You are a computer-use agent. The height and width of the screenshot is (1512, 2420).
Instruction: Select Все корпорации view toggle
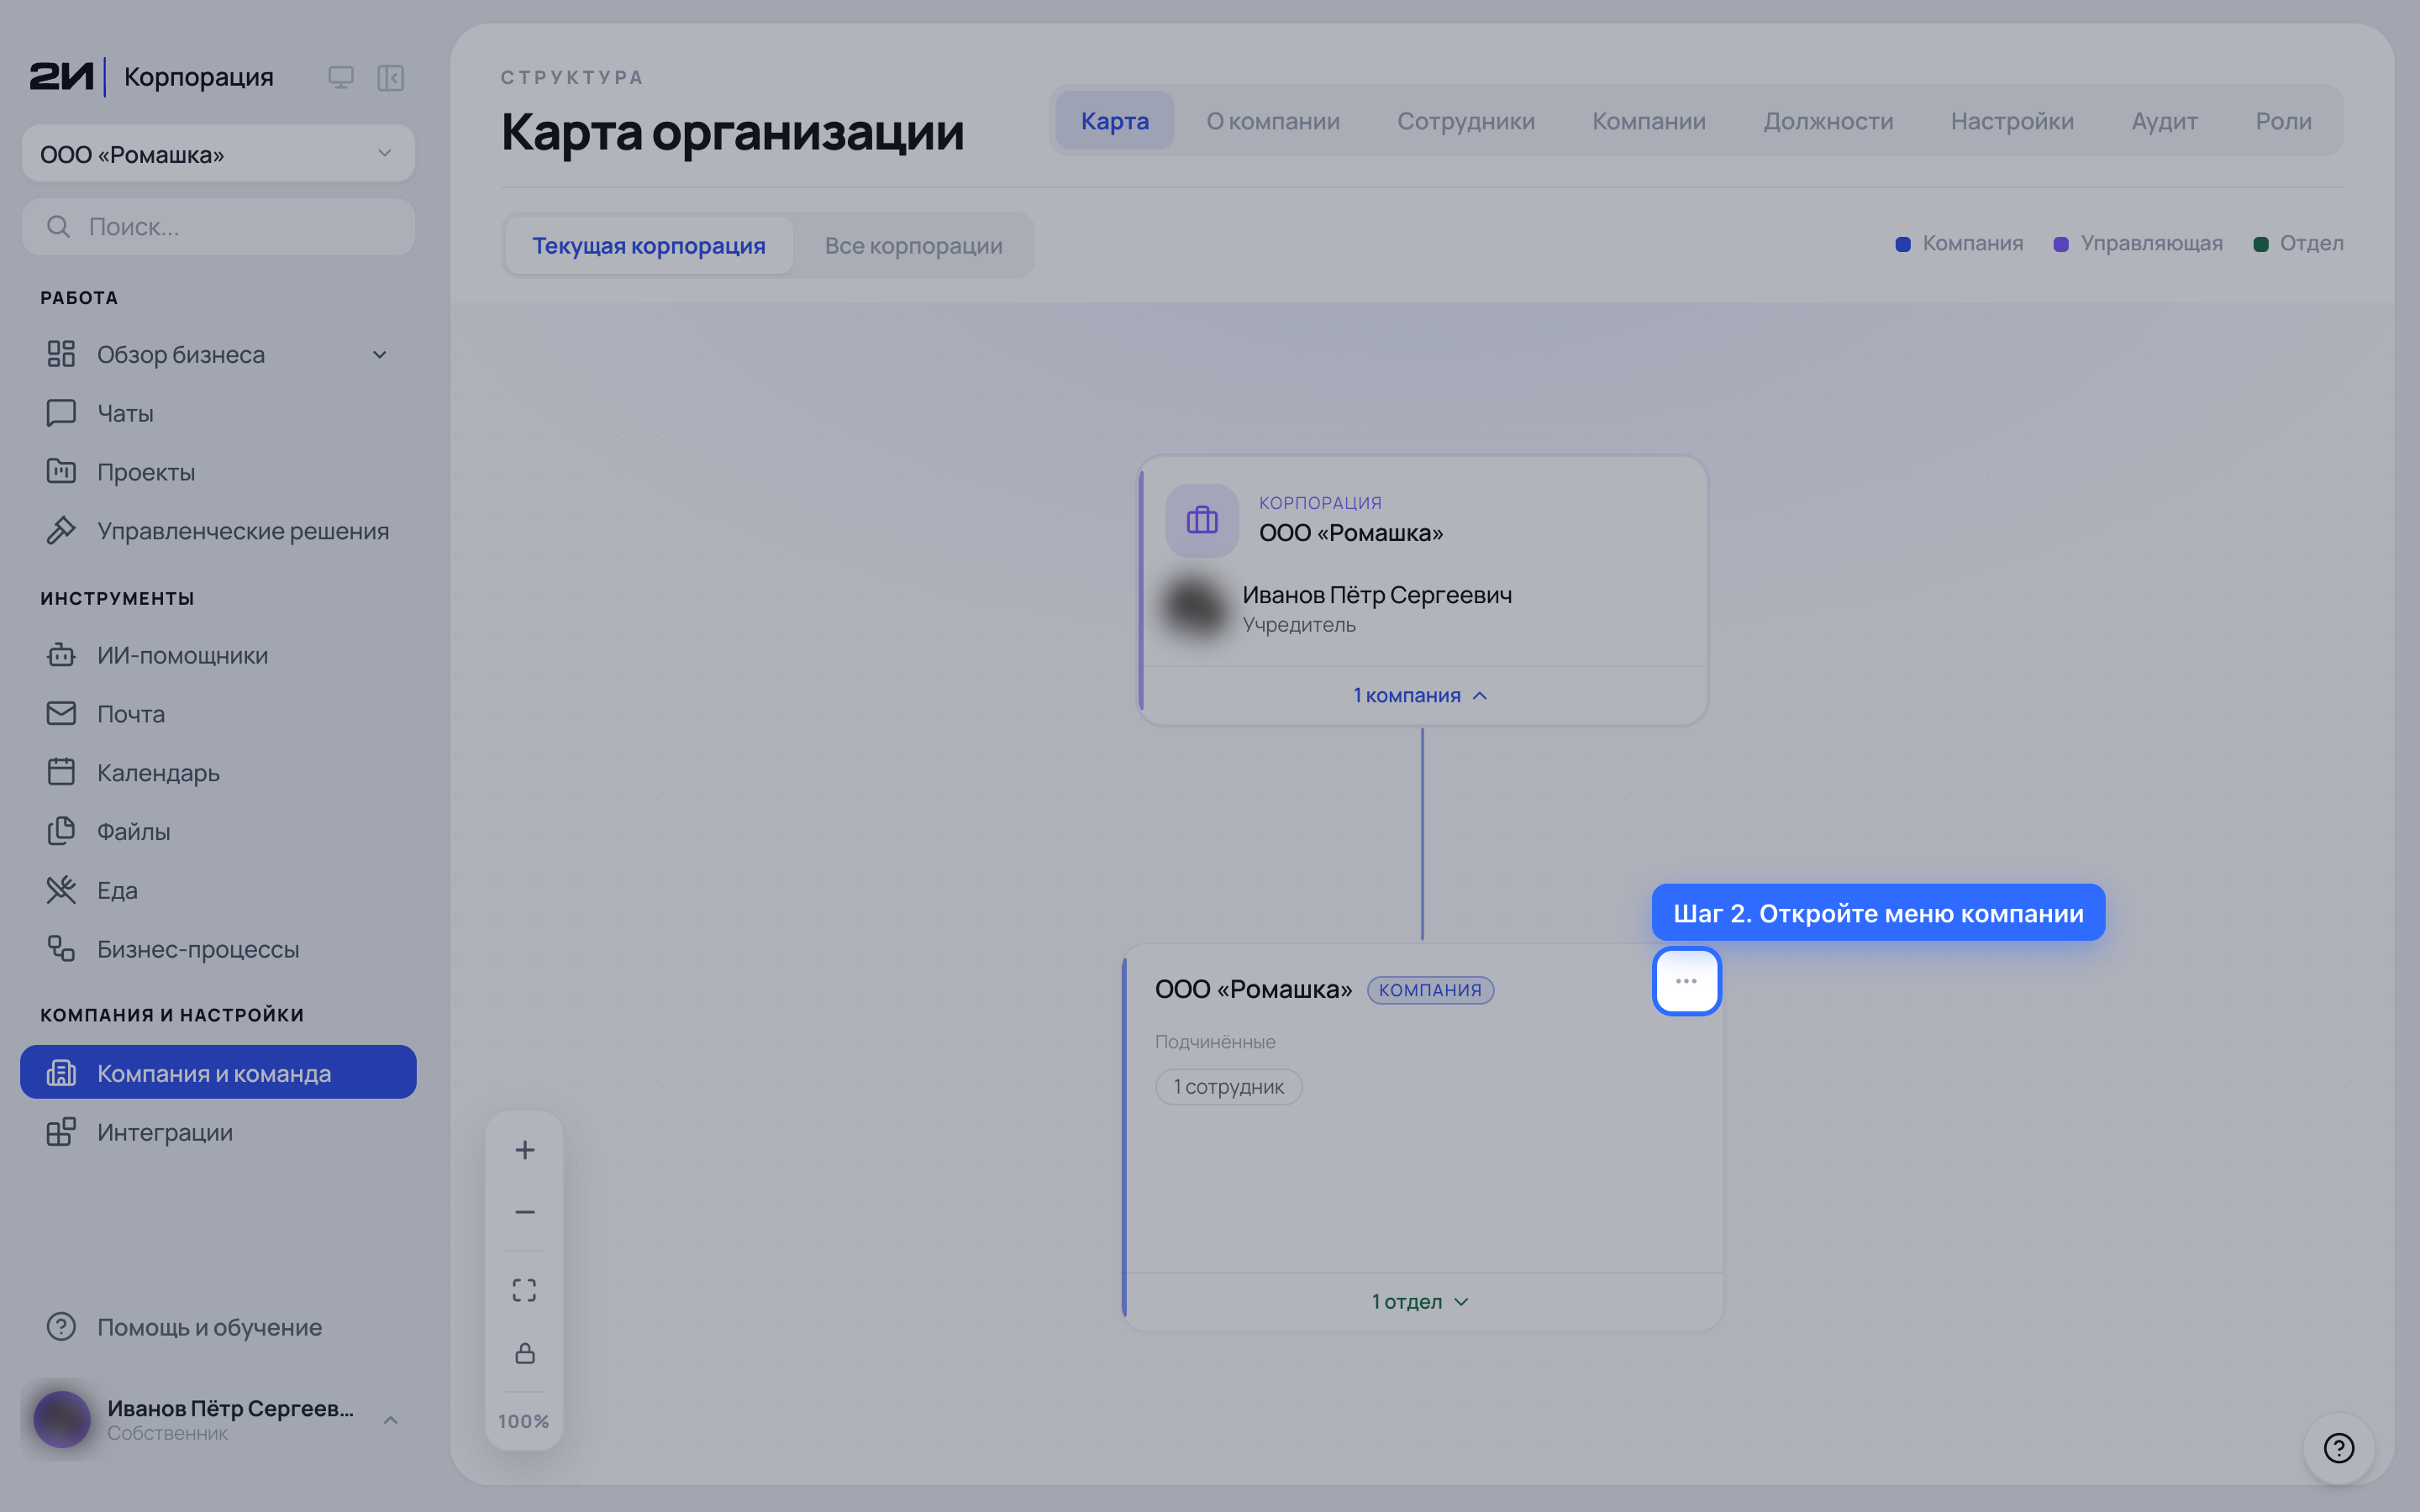pos(913,245)
